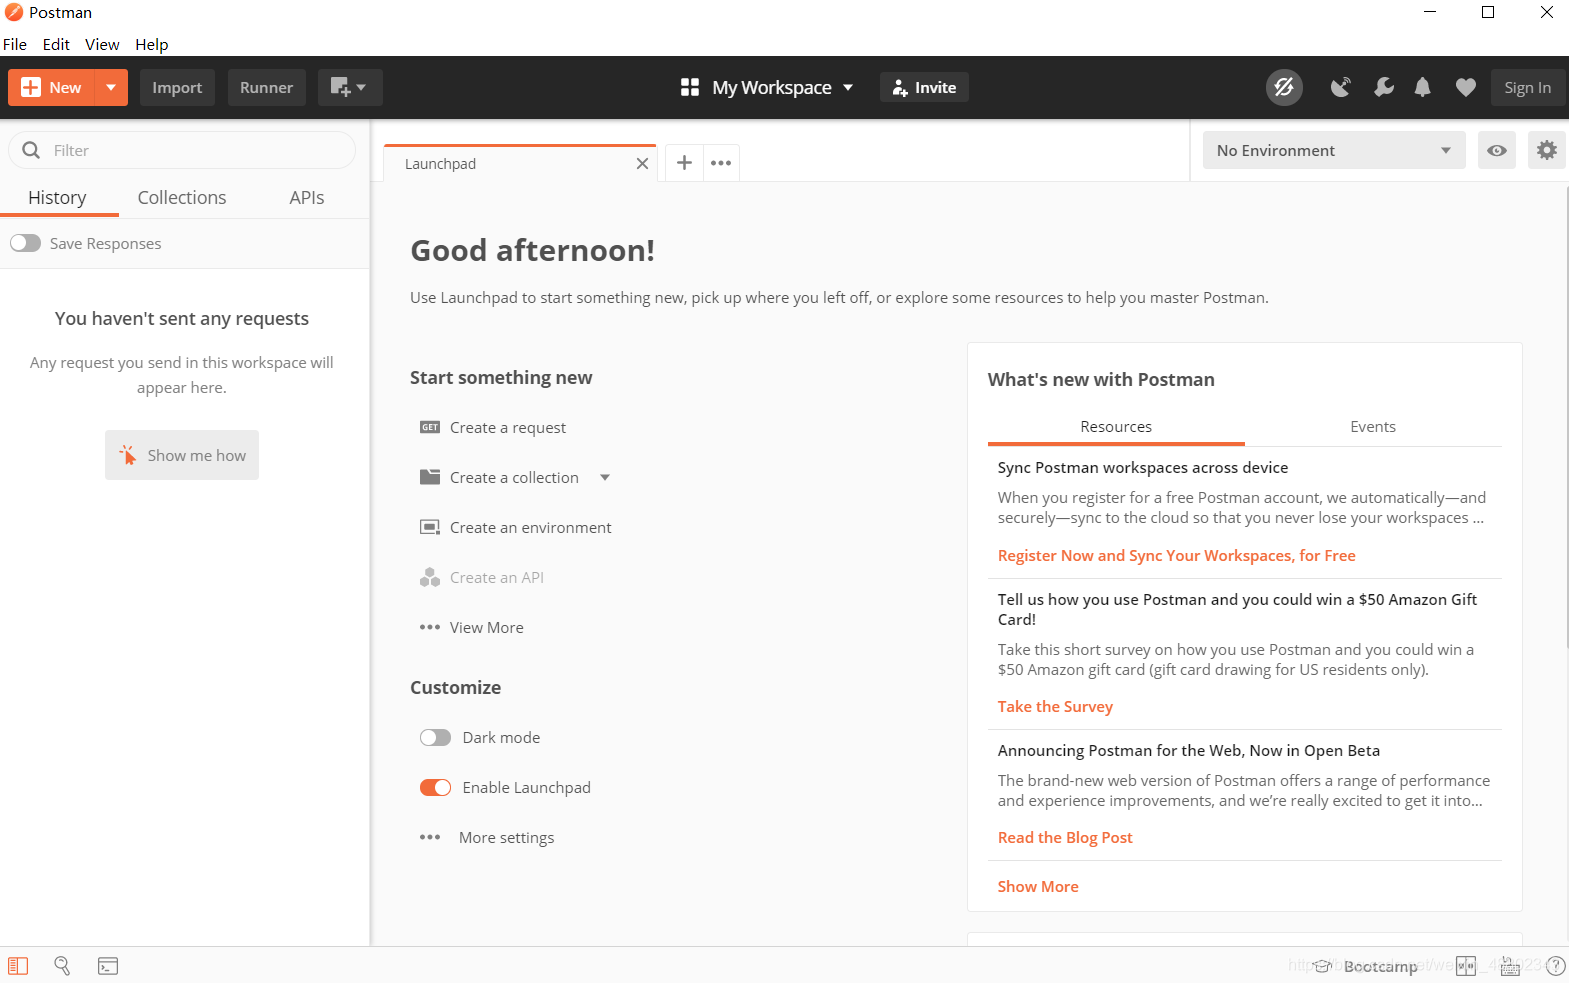
Task: Open help question mark icon
Action: (x=1555, y=966)
